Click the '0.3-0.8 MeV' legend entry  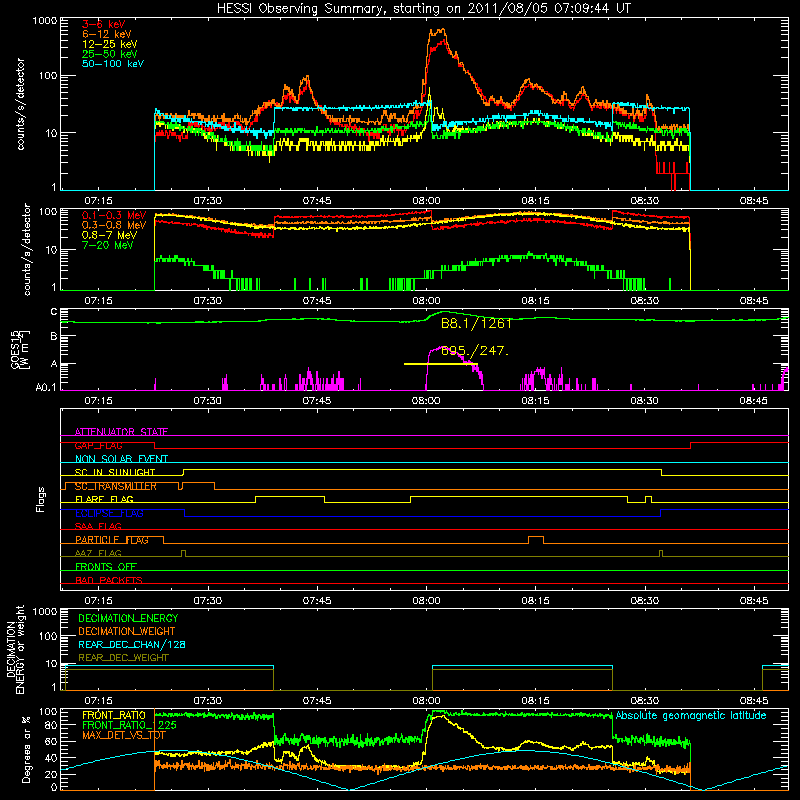[114, 226]
